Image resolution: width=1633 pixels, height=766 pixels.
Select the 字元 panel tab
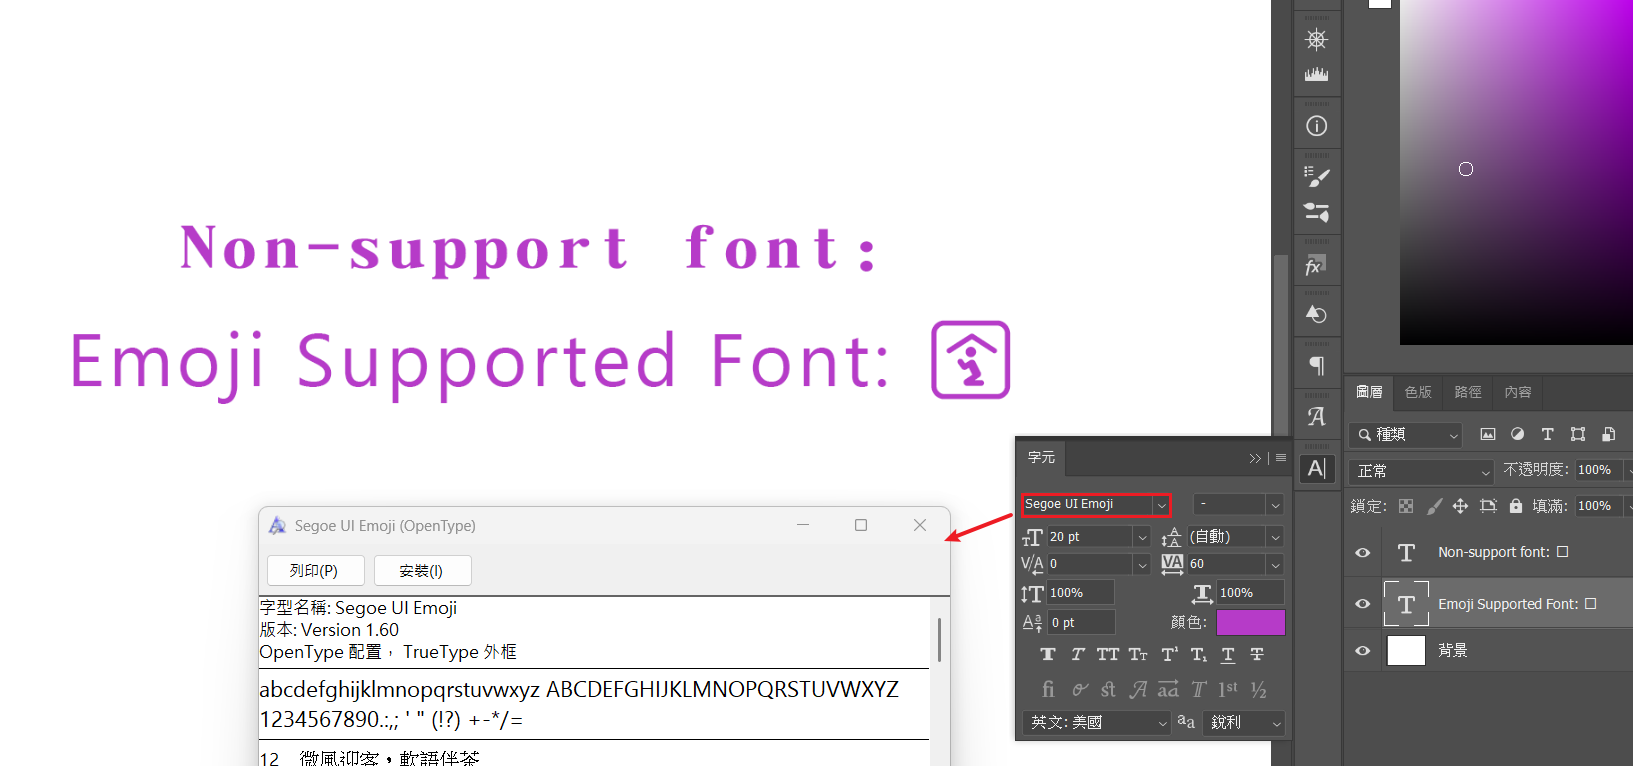[x=1041, y=457]
